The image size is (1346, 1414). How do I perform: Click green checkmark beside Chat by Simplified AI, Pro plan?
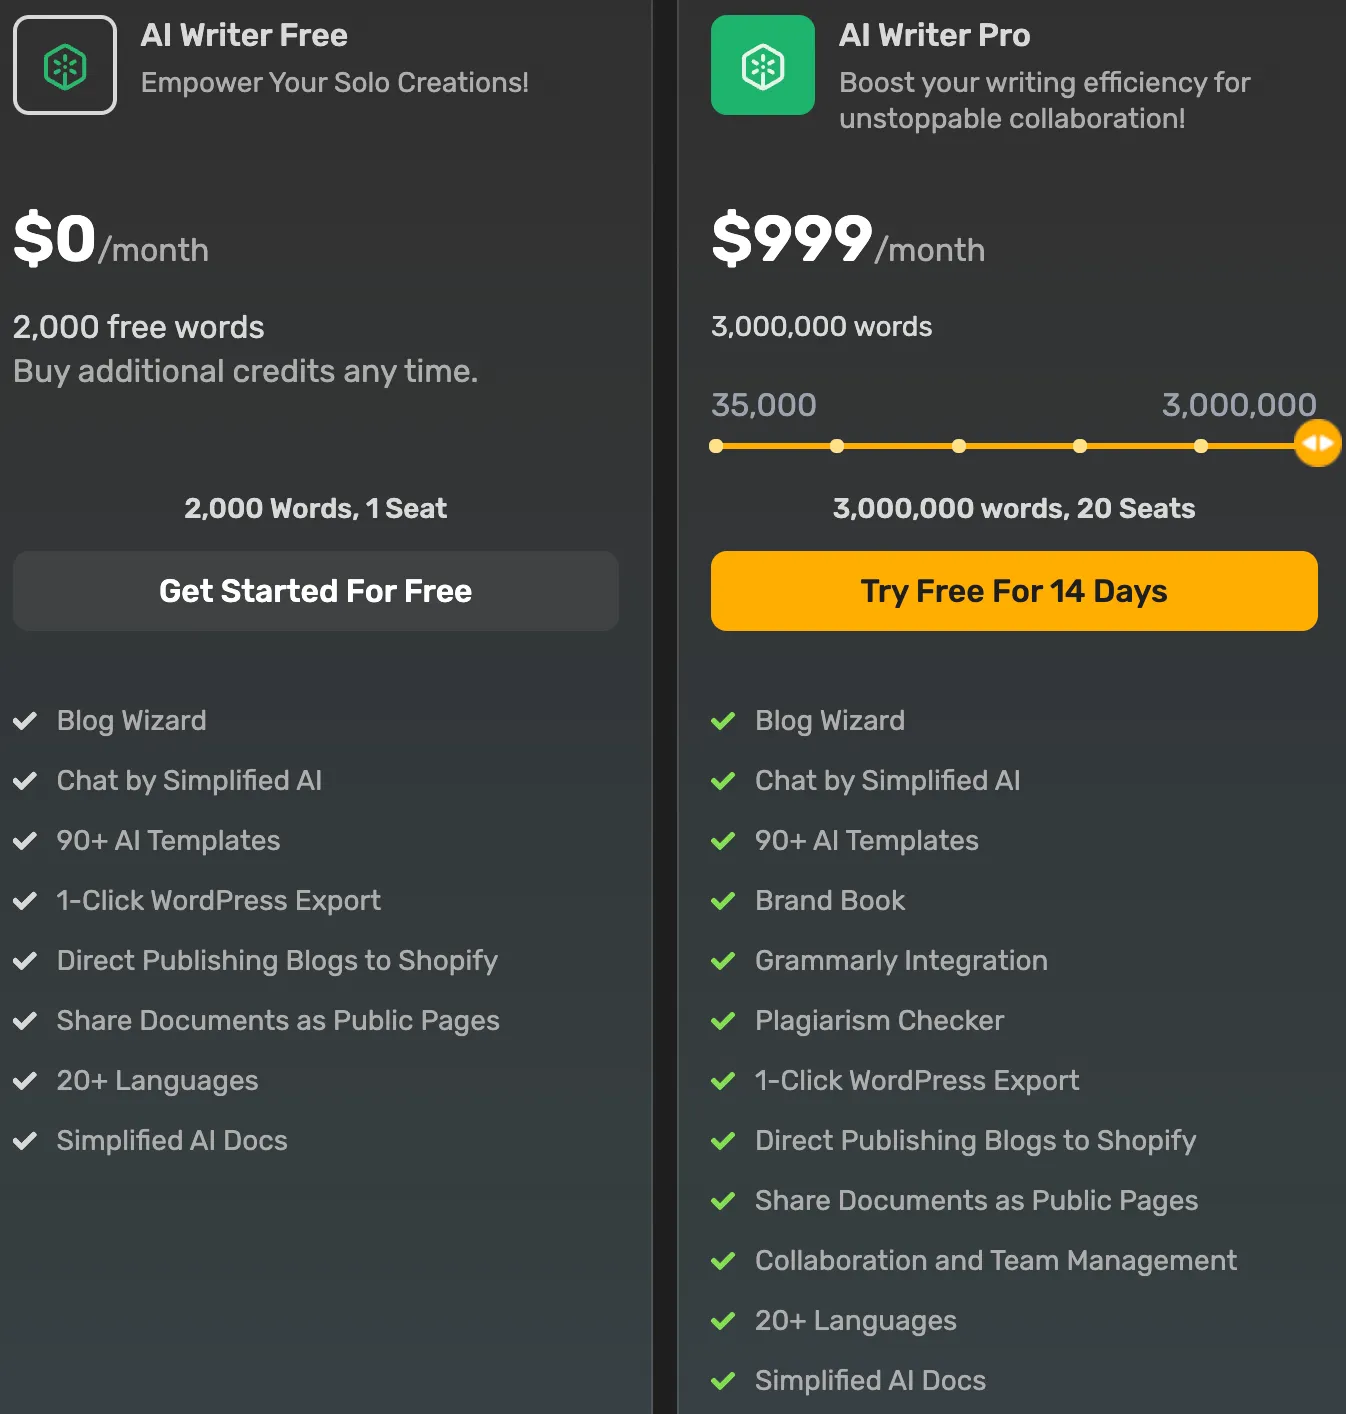(723, 780)
